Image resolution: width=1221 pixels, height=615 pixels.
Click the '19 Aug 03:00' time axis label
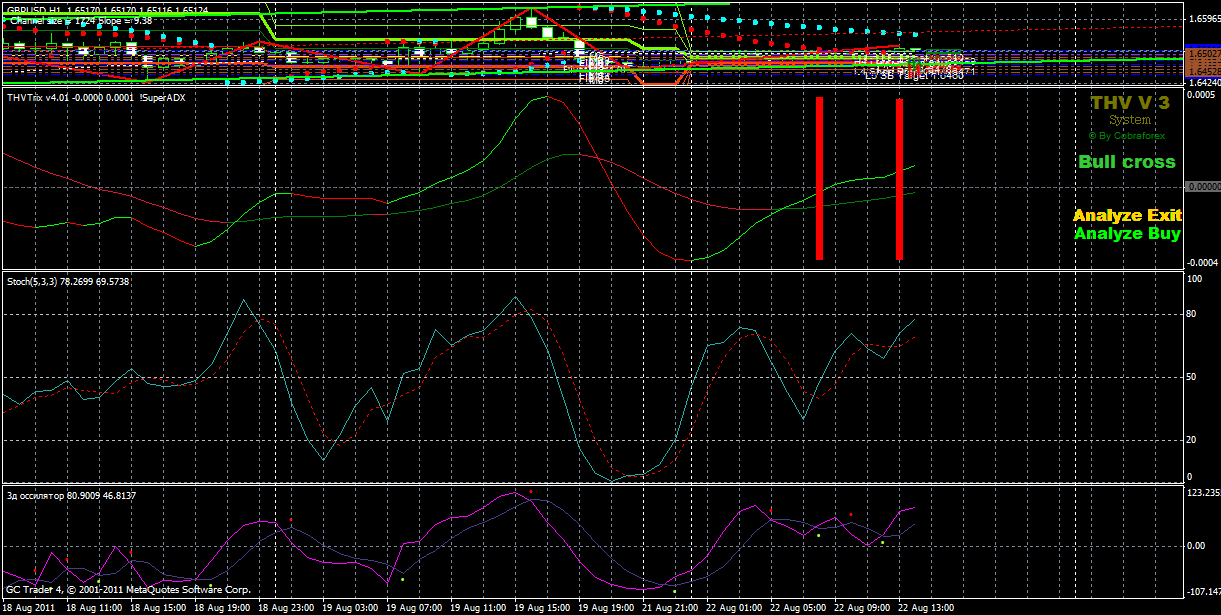pos(350,607)
